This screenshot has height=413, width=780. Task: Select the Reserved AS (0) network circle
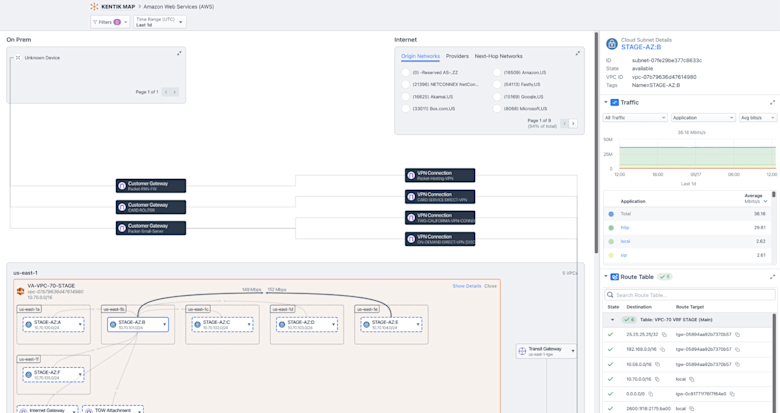point(405,73)
